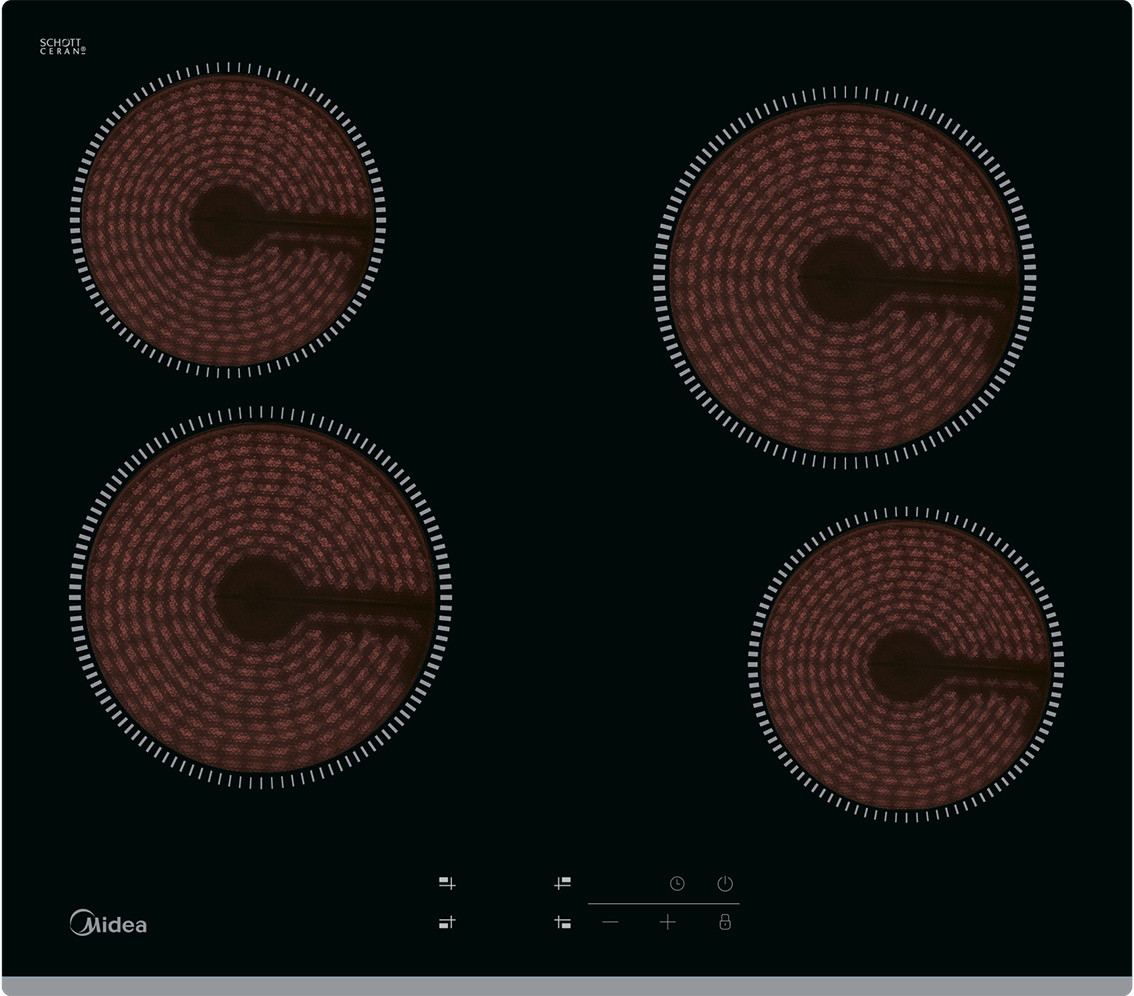The height and width of the screenshot is (996, 1134).
Task: Click the divider line above minus and plus
Action: click(x=663, y=904)
